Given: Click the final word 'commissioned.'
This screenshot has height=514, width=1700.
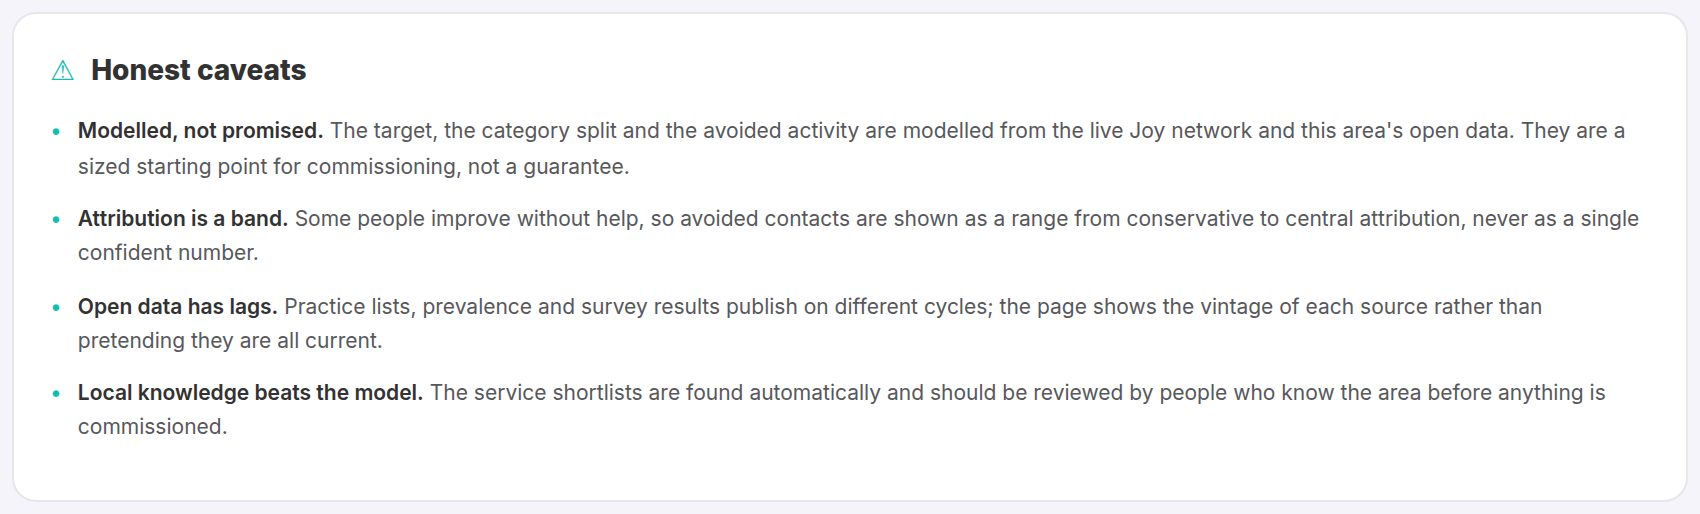Looking at the screenshot, I should tap(153, 427).
